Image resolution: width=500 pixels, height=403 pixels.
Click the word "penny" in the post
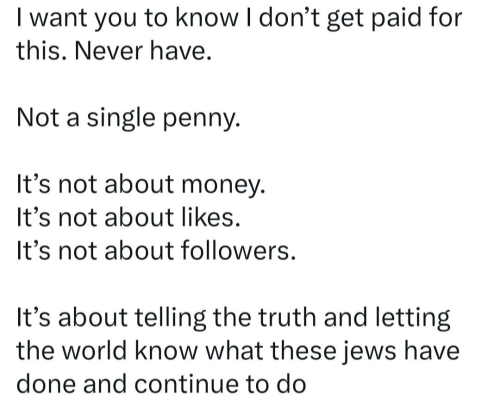(x=200, y=119)
